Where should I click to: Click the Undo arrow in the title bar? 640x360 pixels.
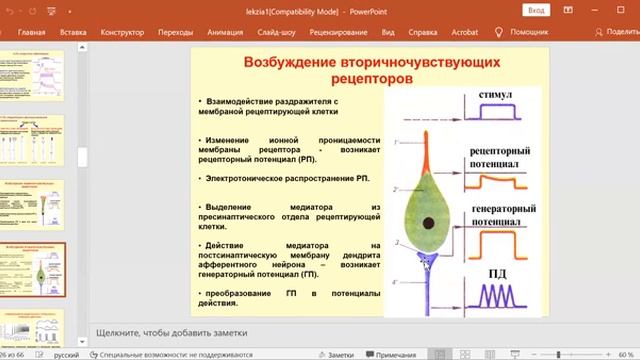coord(9,11)
